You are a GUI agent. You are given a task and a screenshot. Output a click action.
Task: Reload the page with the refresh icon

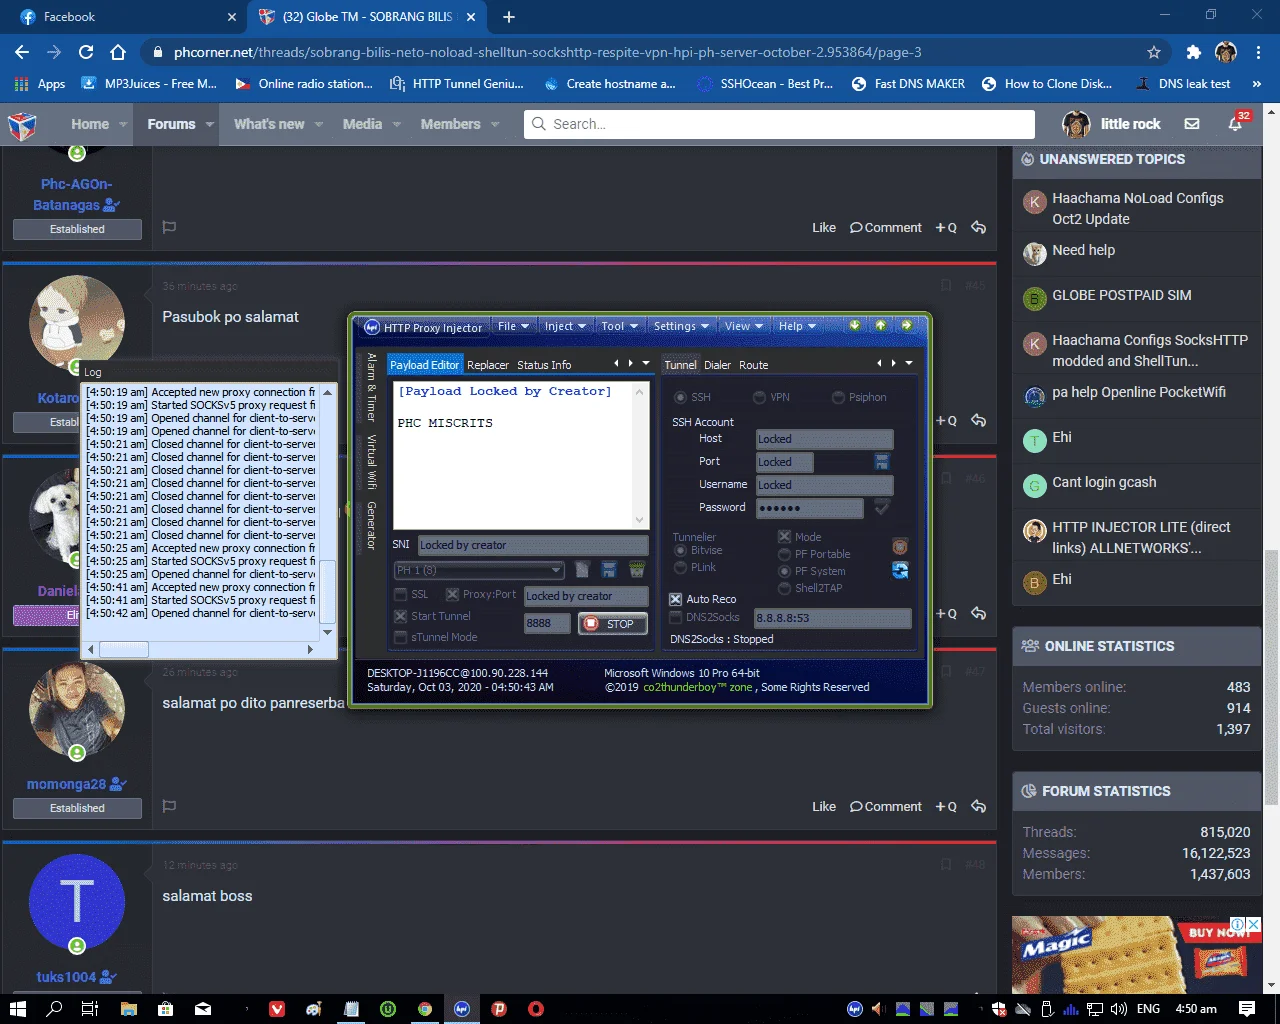click(x=86, y=52)
